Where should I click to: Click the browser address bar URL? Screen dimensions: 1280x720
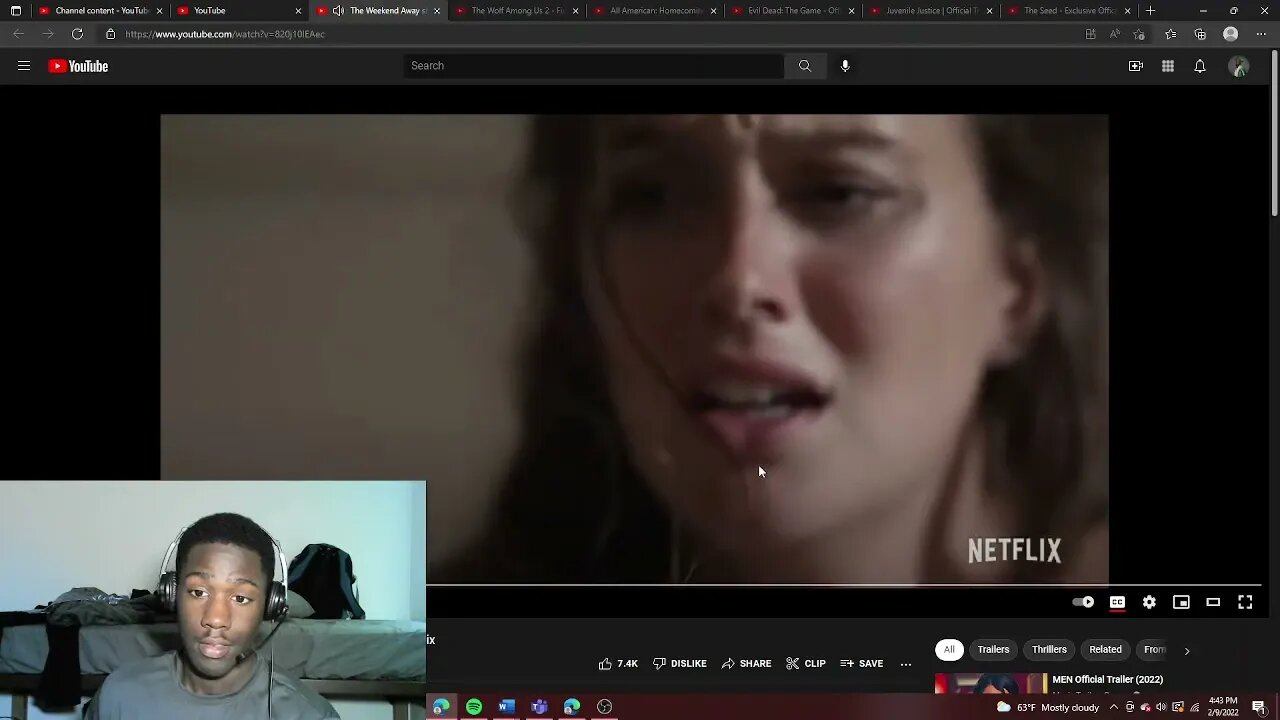coord(225,34)
